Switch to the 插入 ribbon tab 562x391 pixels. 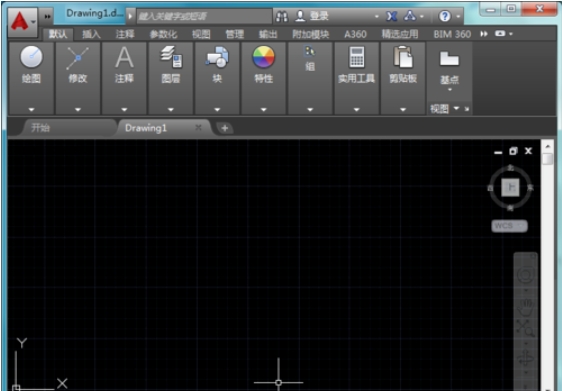91,34
